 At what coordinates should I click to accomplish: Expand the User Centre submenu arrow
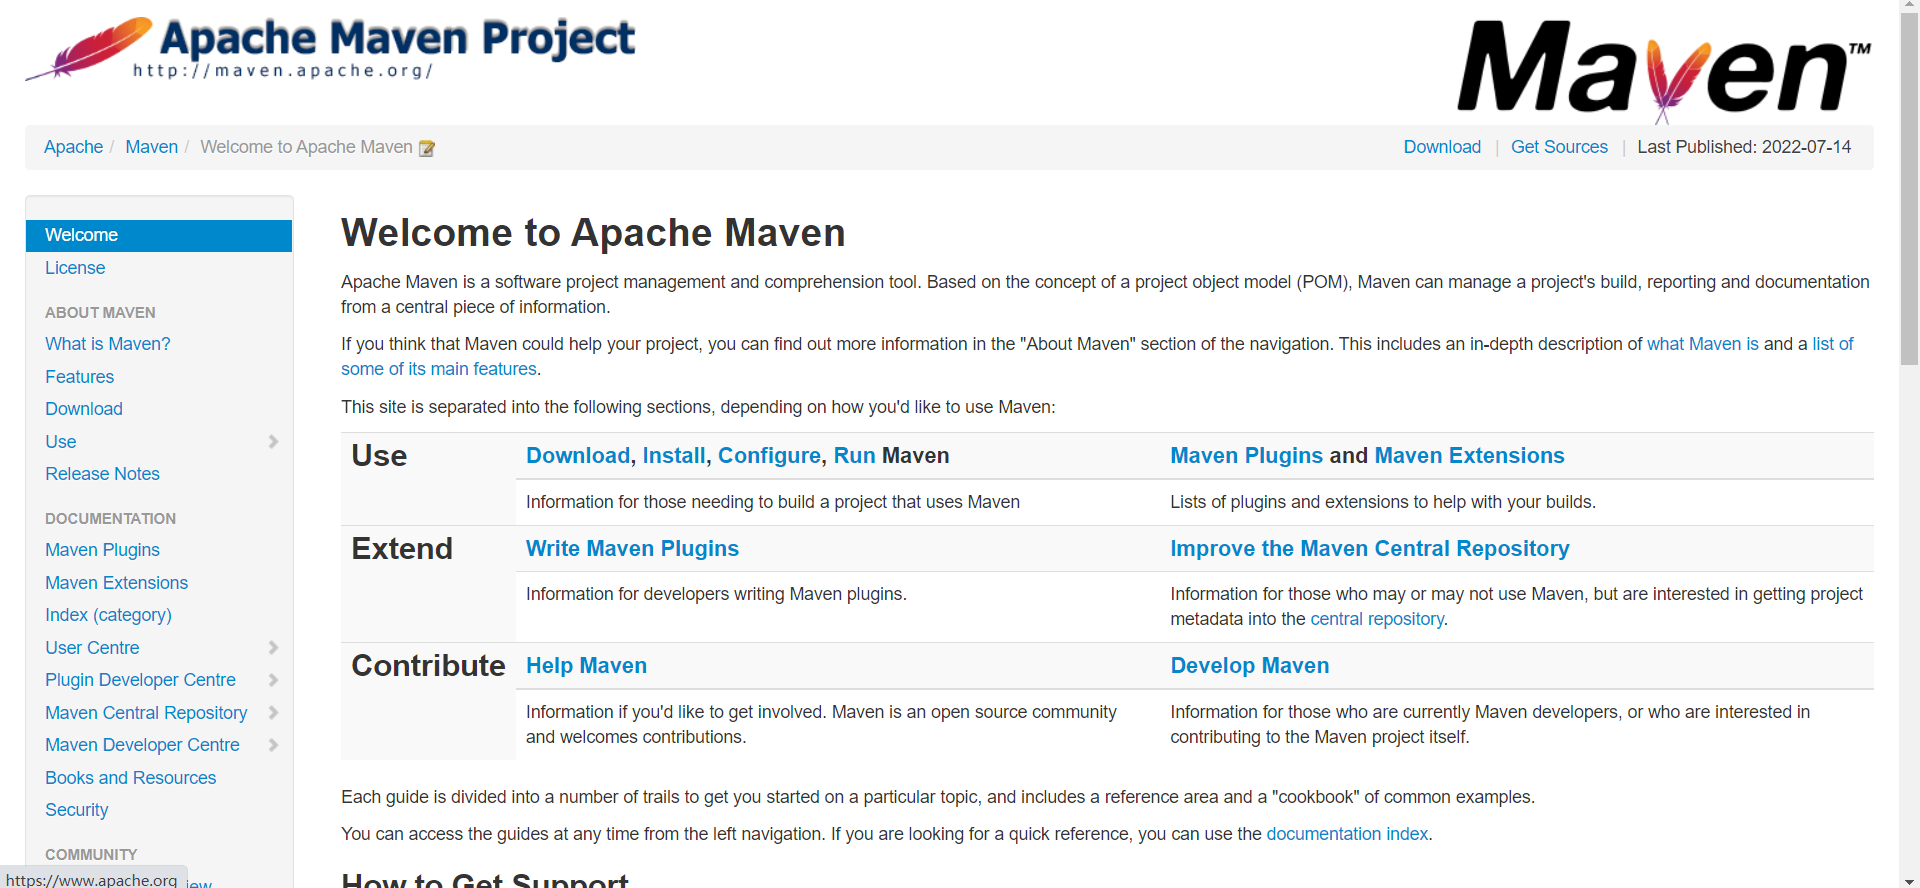click(273, 648)
